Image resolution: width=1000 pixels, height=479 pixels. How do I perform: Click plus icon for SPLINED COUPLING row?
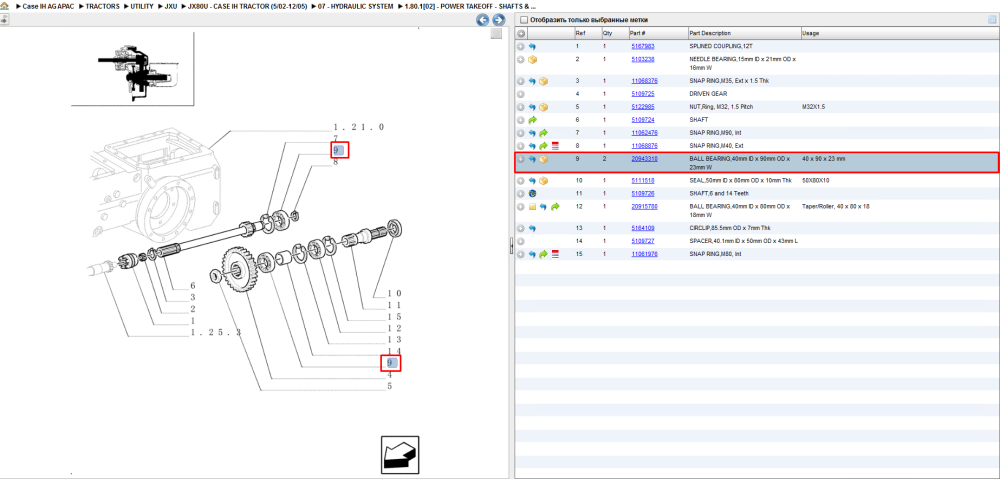point(521,47)
